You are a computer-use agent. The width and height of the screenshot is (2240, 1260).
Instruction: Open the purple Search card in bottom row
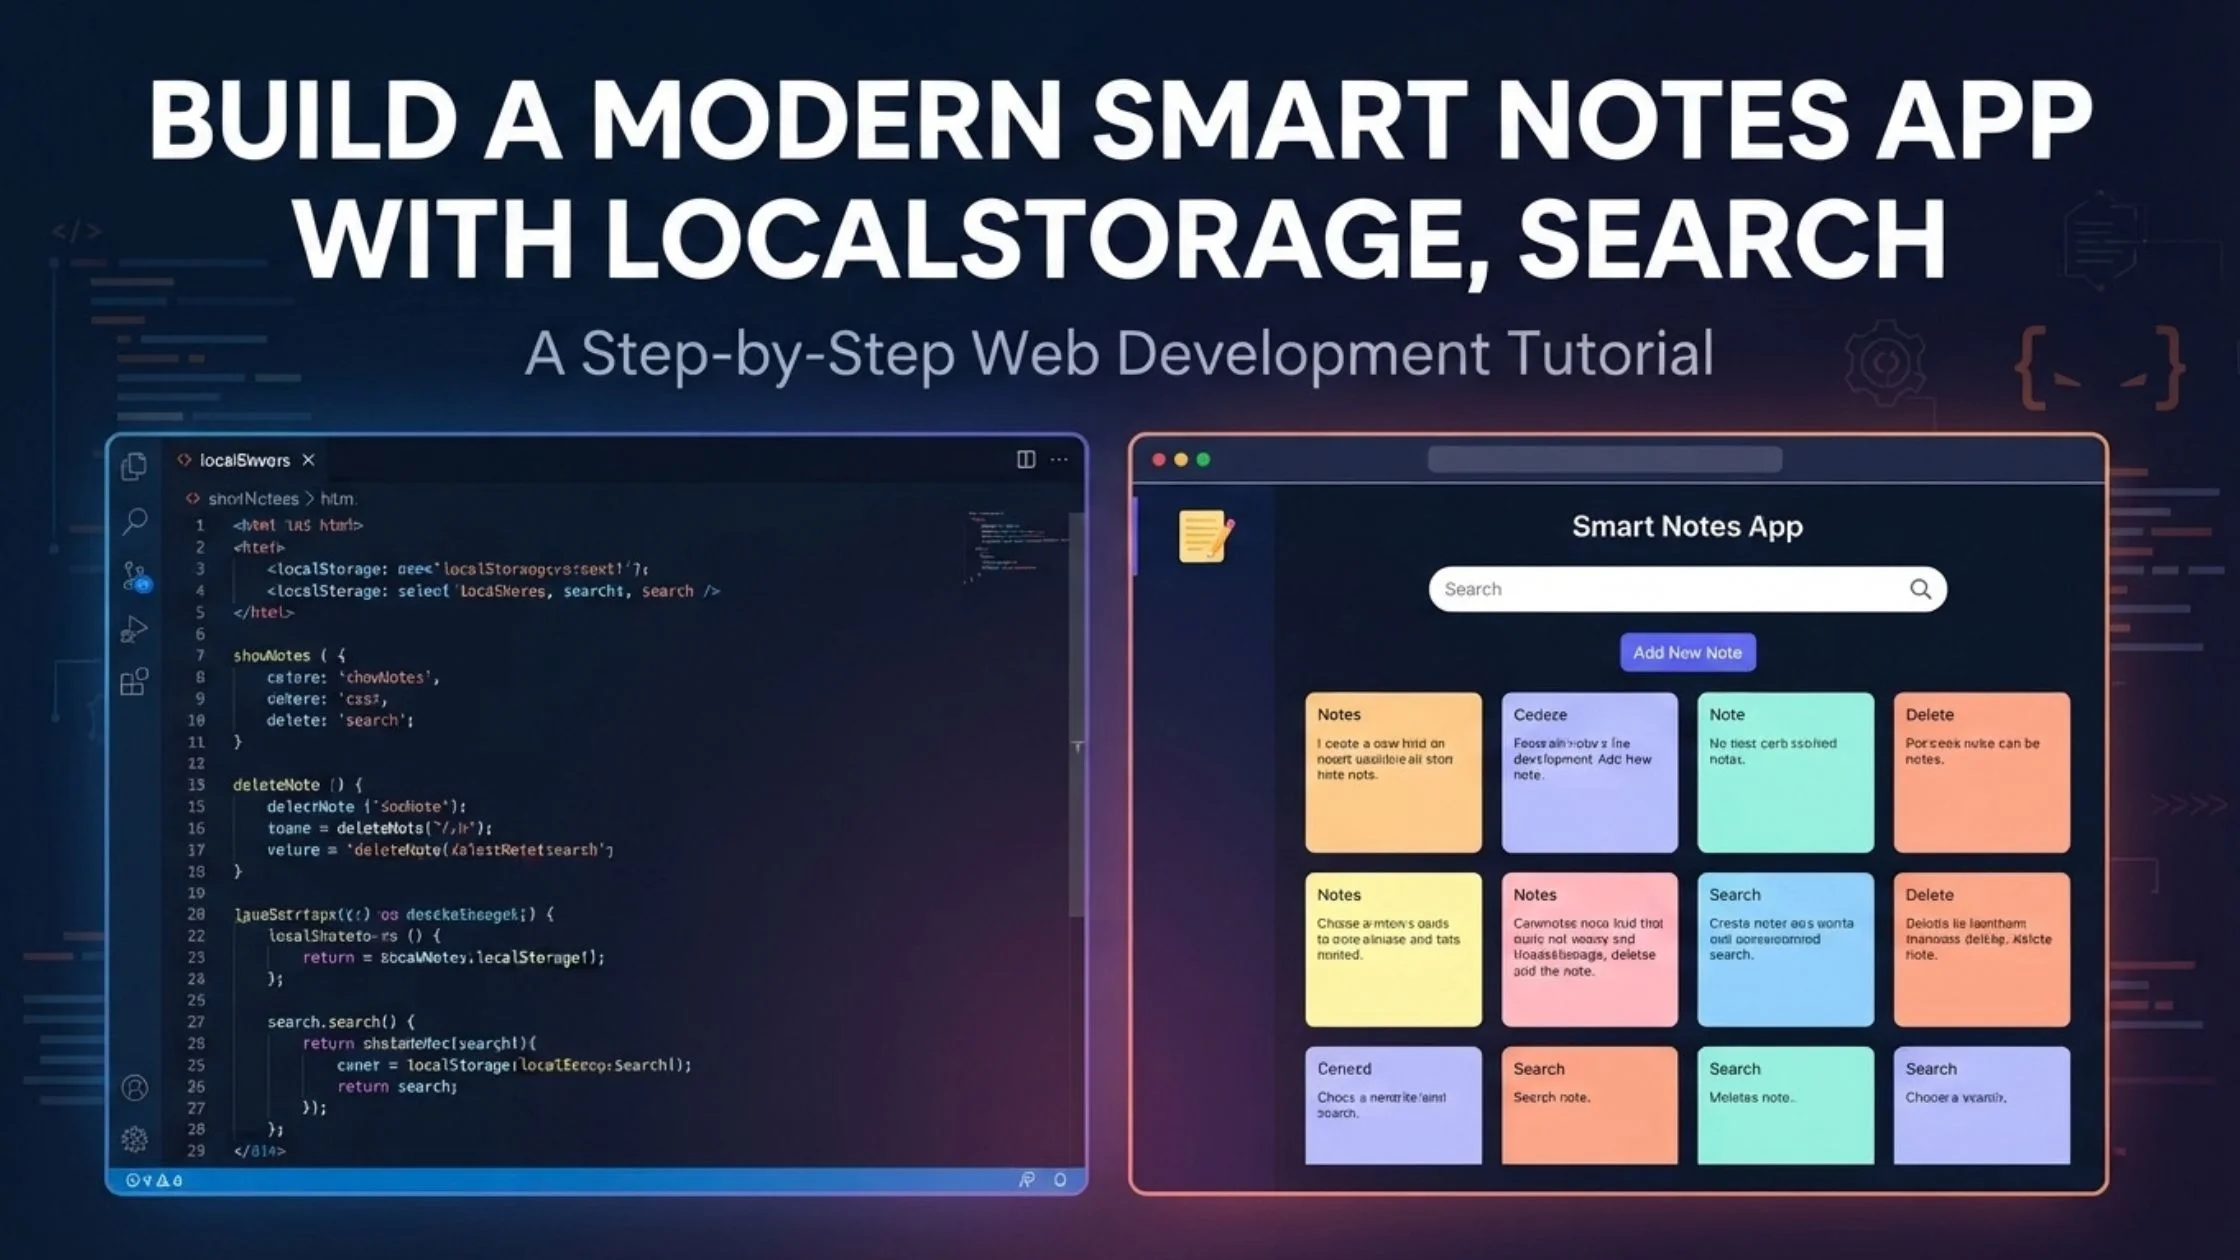1981,1105
